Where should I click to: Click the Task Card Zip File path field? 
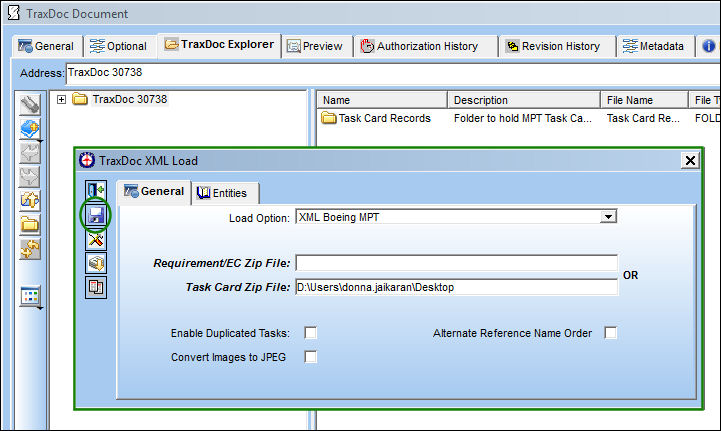[457, 287]
